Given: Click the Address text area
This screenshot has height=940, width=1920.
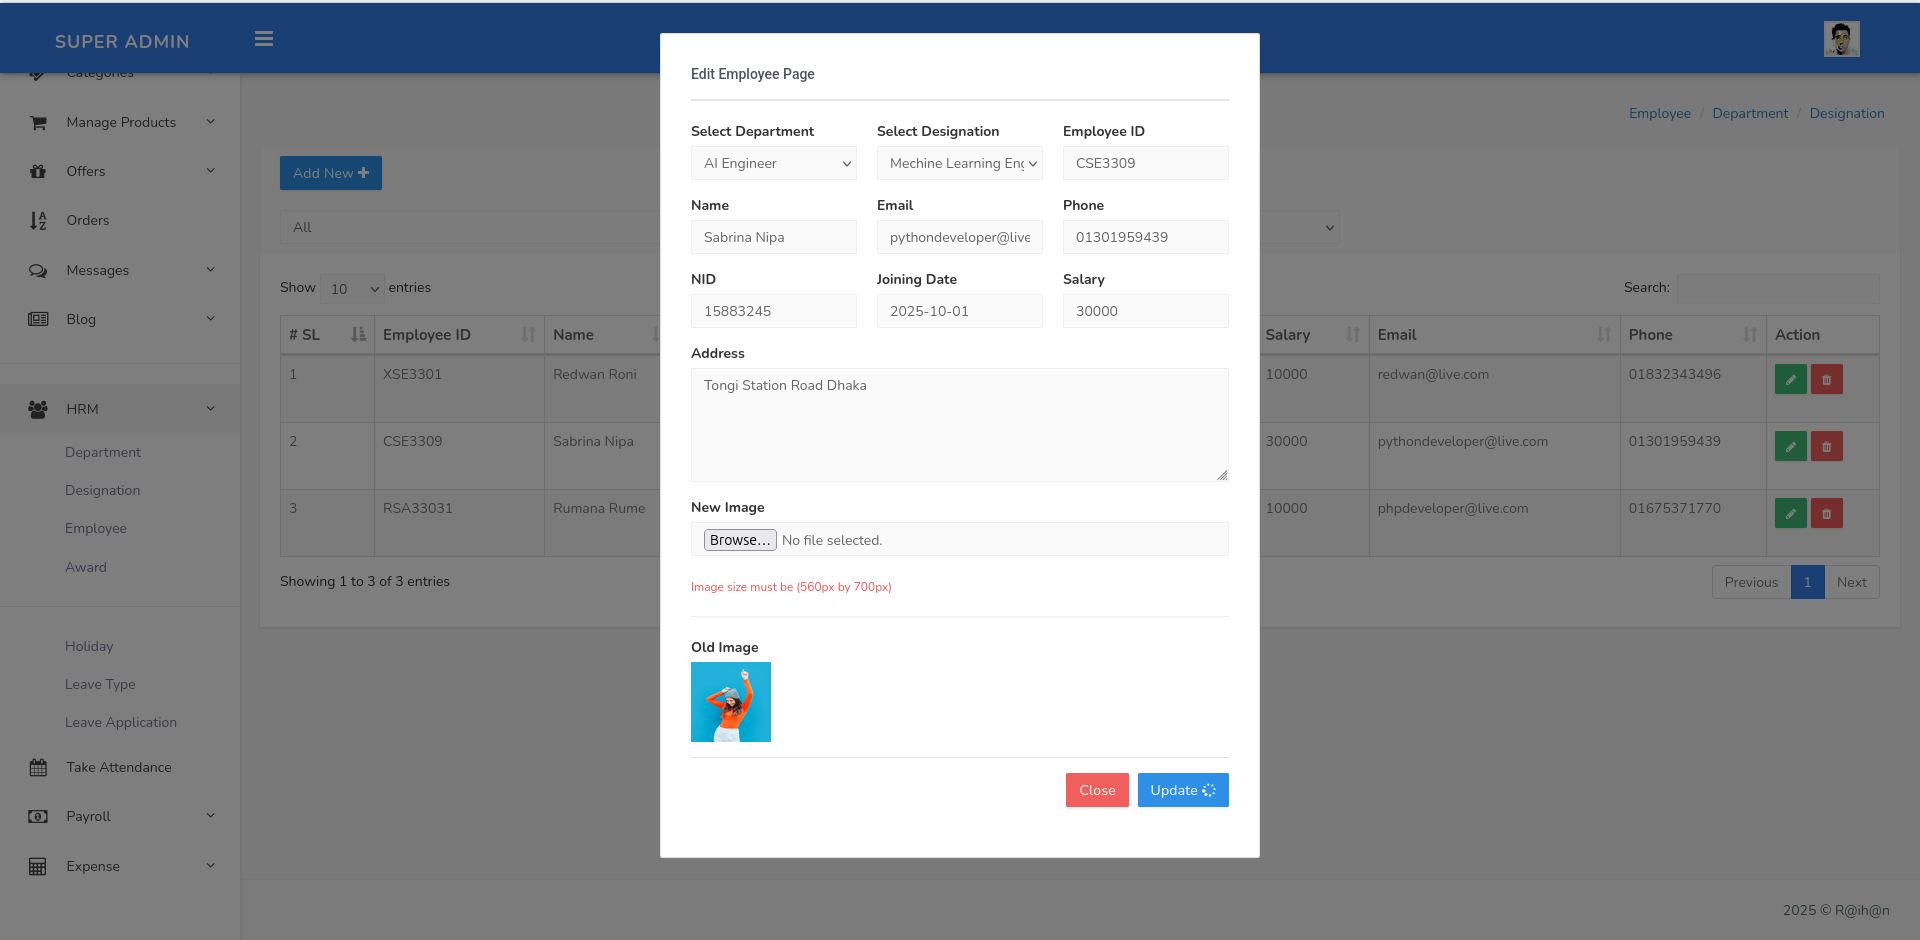Looking at the screenshot, I should pyautogui.click(x=960, y=425).
